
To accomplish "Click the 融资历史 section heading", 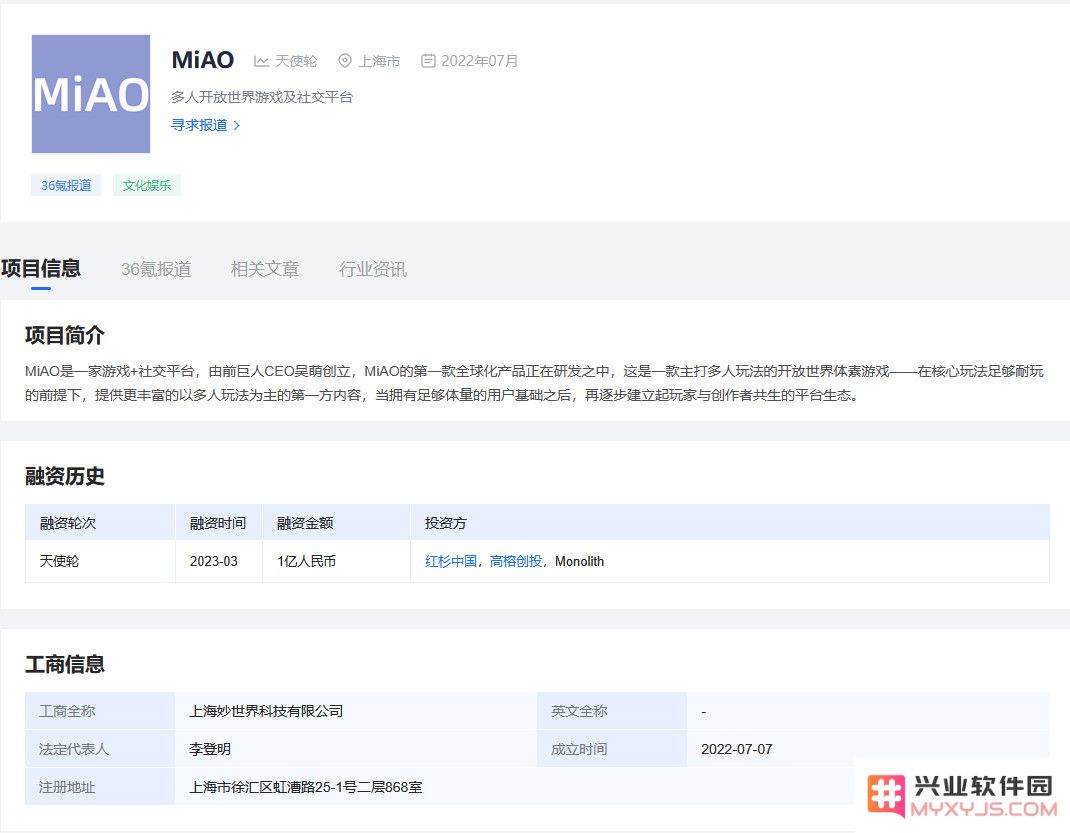I will [65, 476].
